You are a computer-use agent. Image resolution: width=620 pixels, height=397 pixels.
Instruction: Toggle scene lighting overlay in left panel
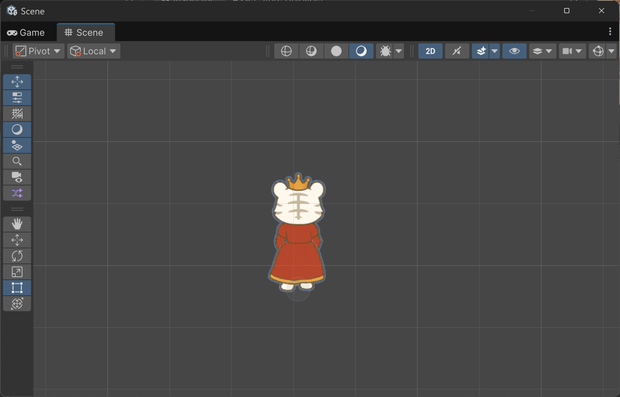pos(17,129)
